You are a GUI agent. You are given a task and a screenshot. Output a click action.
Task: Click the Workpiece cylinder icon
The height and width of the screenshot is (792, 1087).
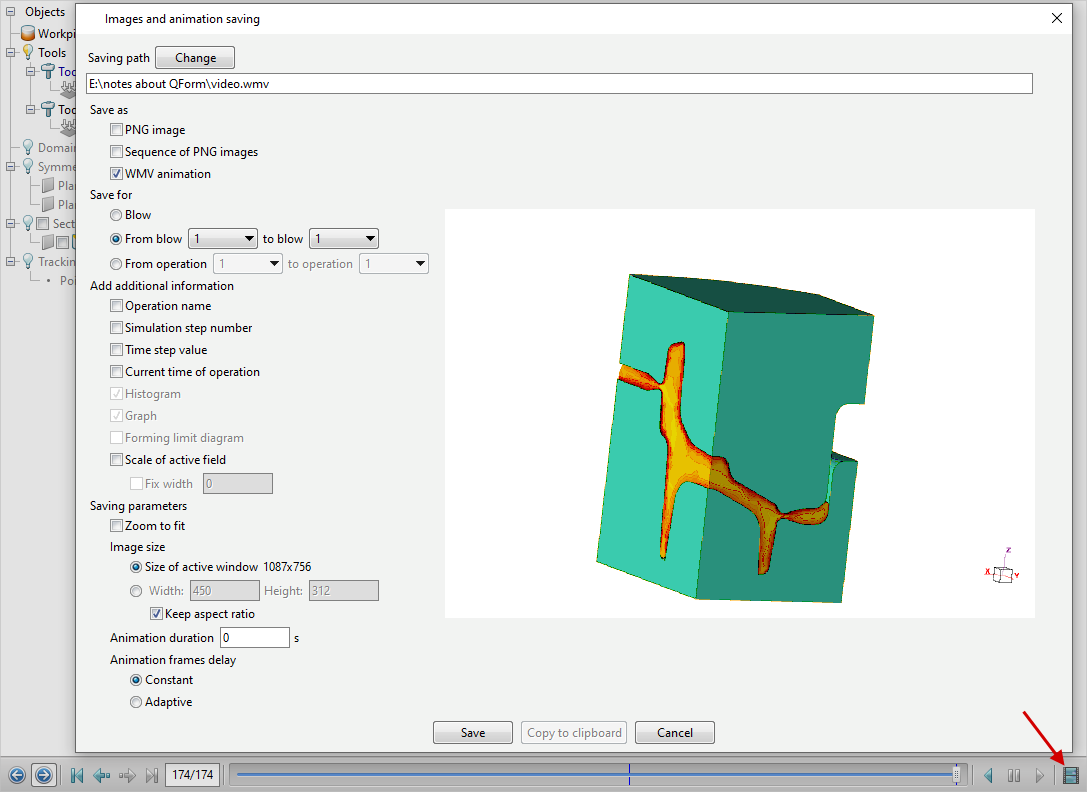click(28, 34)
